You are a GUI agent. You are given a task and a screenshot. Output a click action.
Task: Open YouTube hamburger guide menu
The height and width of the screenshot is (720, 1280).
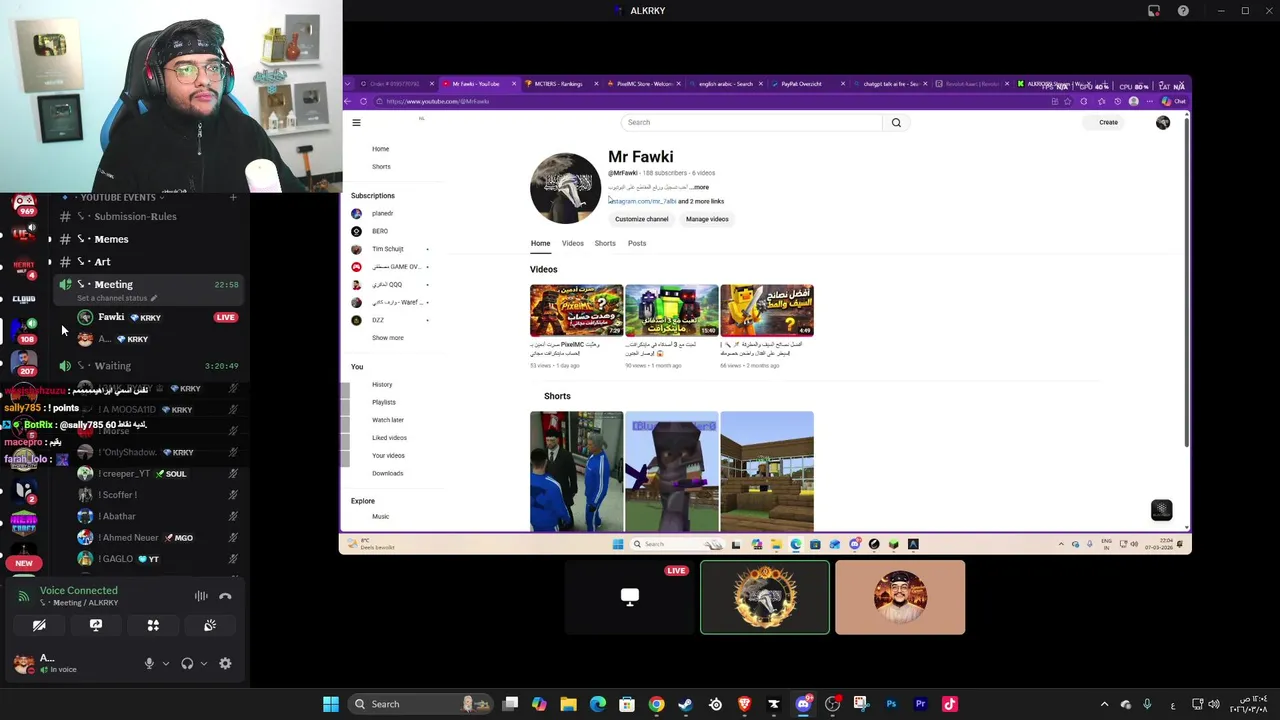[x=356, y=122]
